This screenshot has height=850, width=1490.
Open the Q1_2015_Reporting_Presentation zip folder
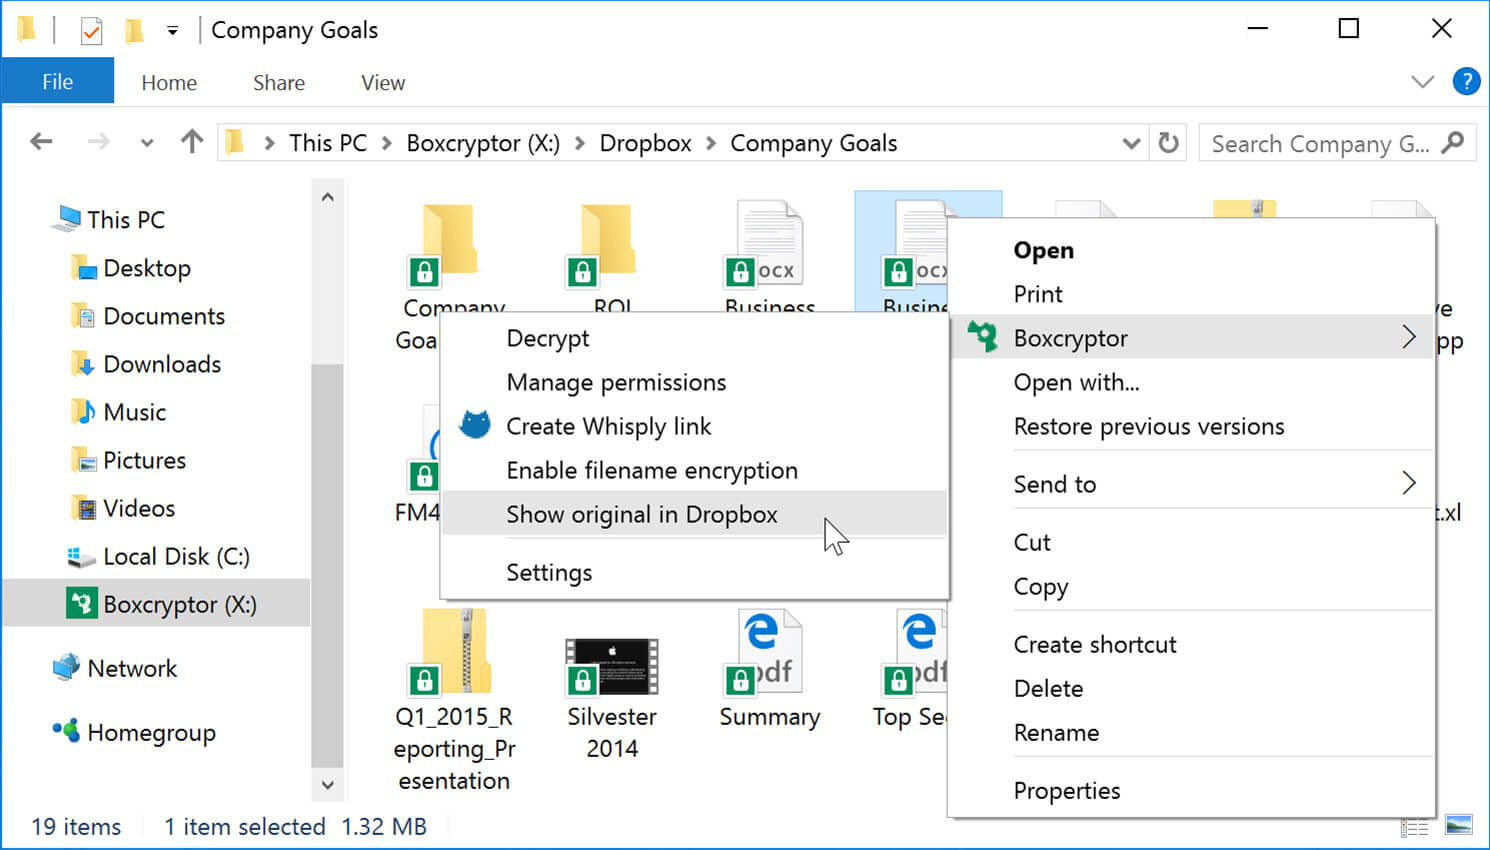click(x=454, y=656)
